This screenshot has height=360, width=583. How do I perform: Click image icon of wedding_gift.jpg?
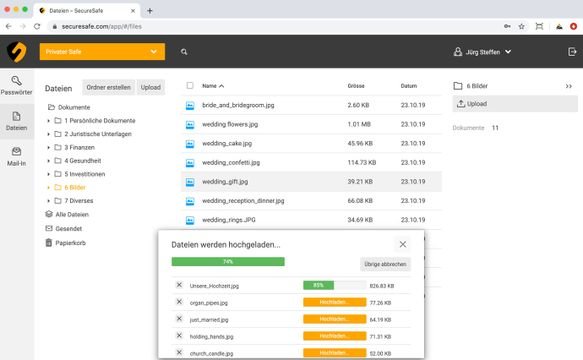click(x=190, y=182)
